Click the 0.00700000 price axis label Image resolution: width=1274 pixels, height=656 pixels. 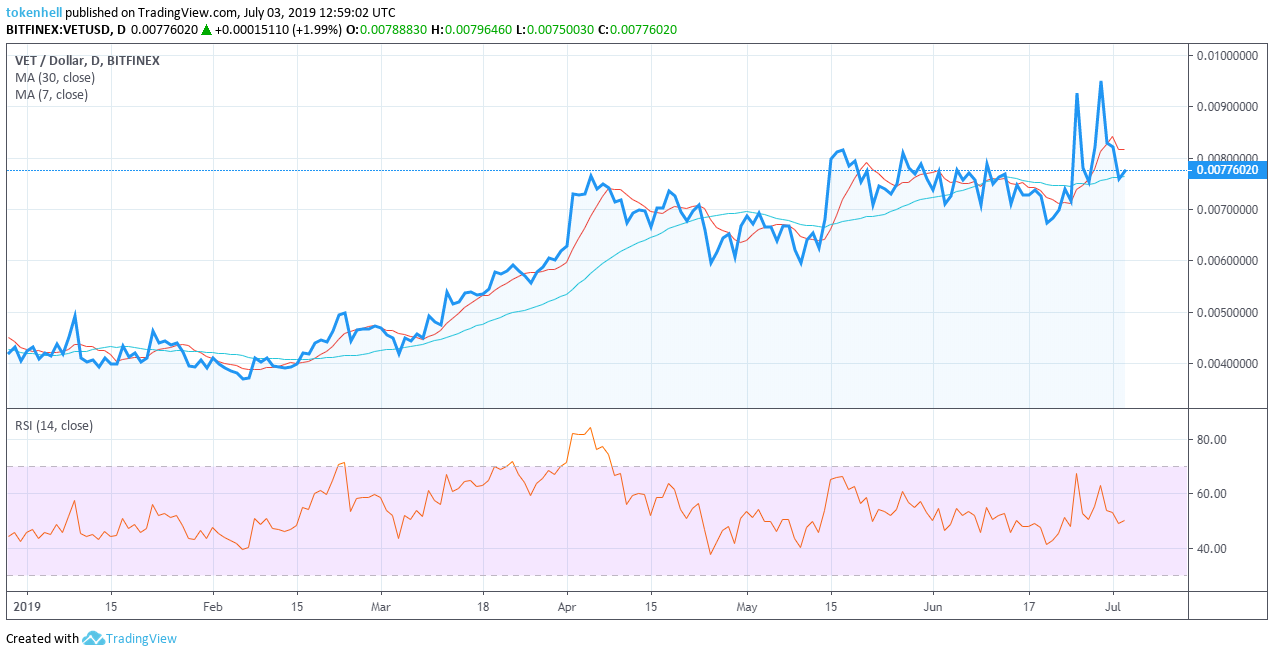(x=1227, y=210)
